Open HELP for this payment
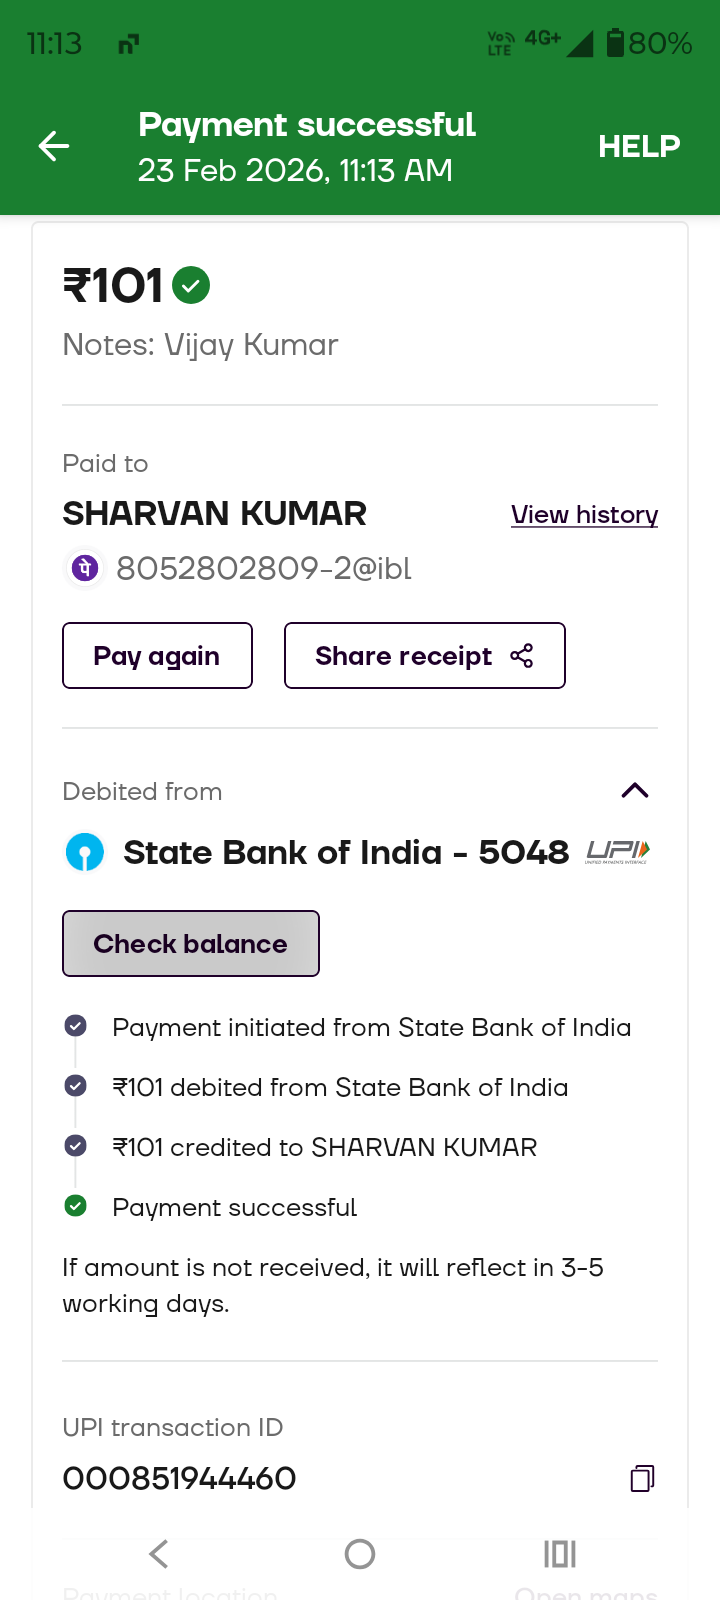Screen dimensions: 720x1600 coord(639,147)
